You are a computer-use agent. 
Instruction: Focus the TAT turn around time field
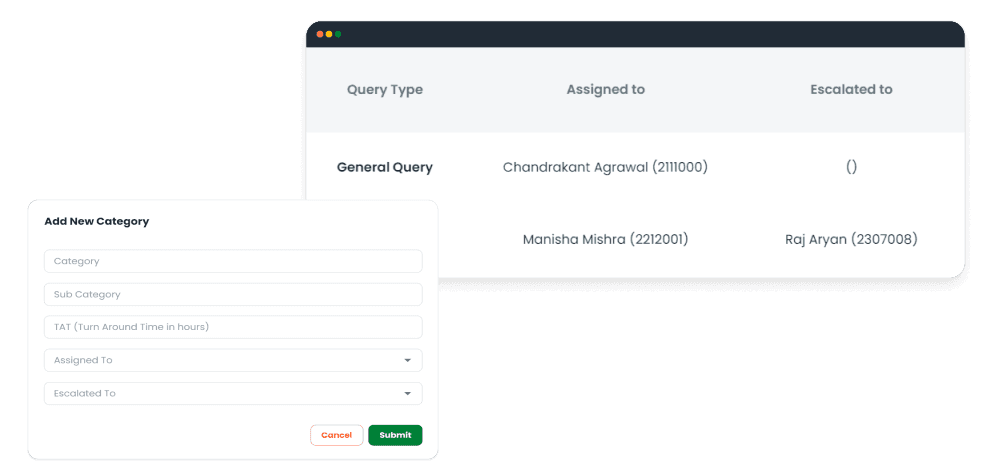pos(233,327)
